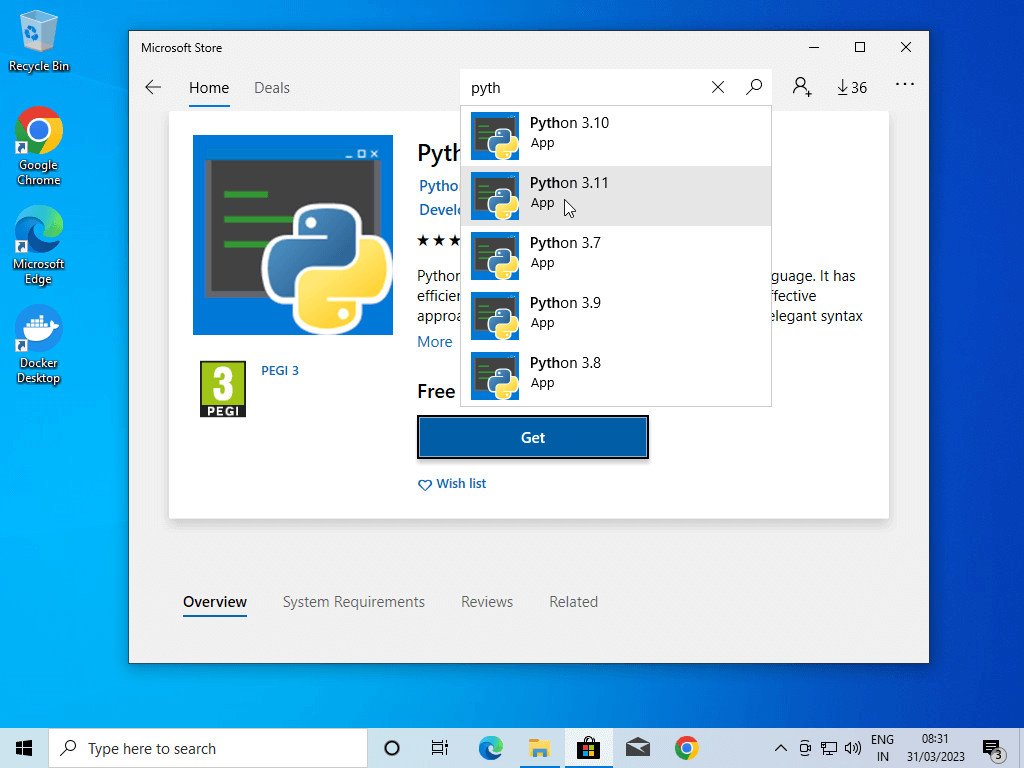This screenshot has width=1024, height=768.
Task: Minimize the Microsoft Store window
Action: tap(814, 48)
